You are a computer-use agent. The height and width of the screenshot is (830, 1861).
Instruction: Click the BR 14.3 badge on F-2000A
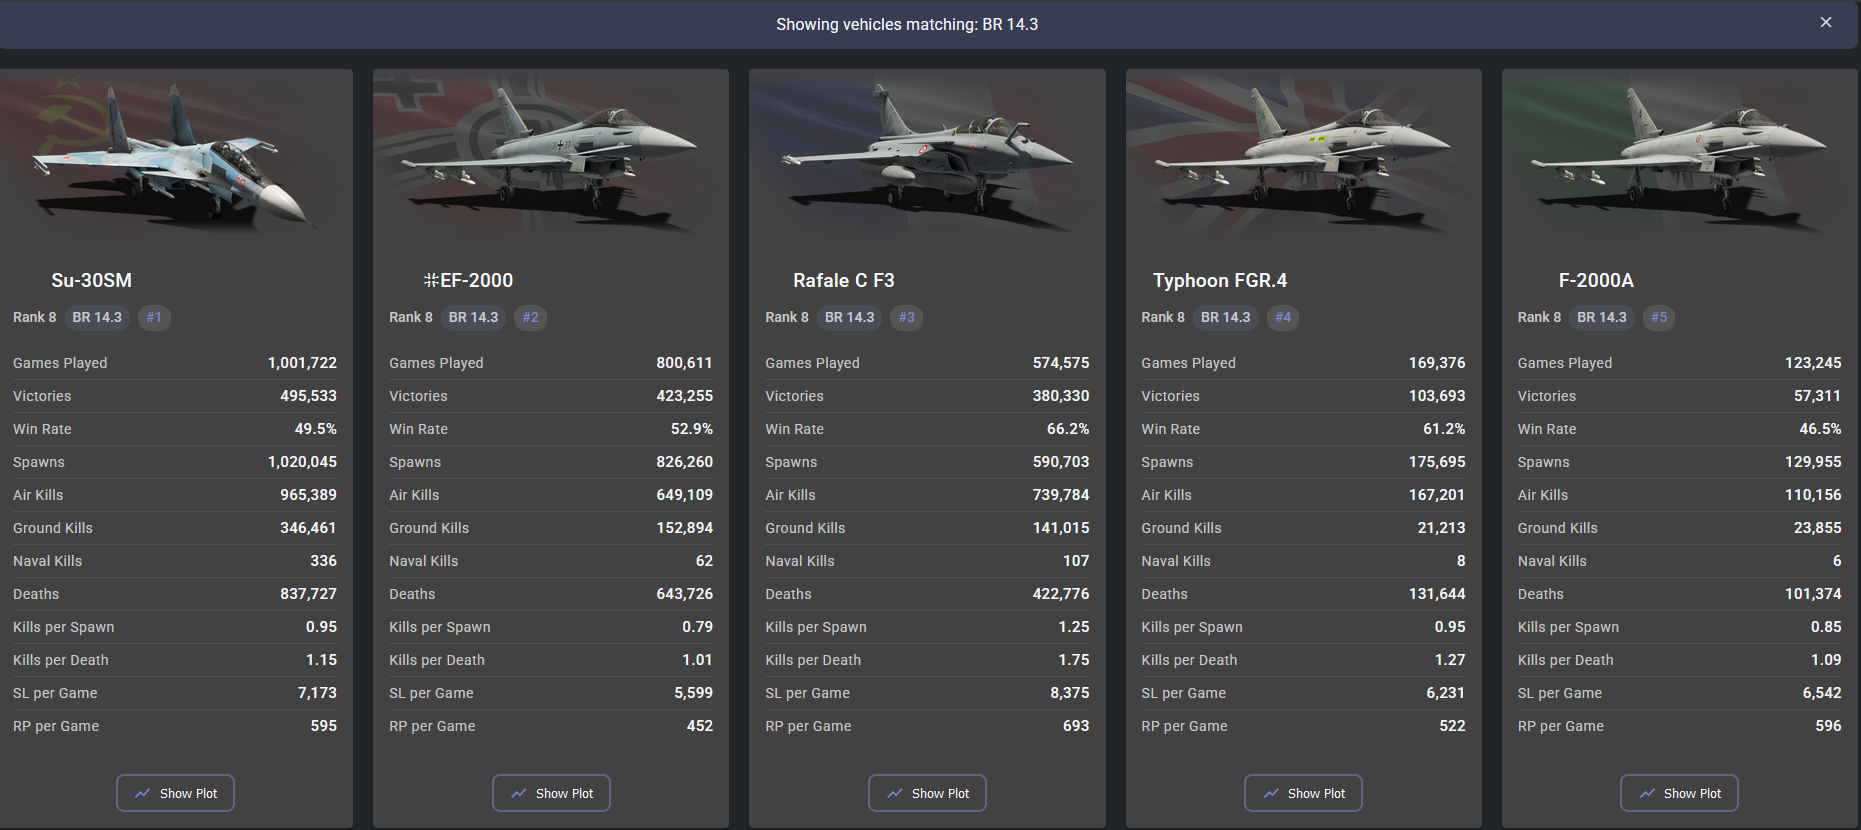(1601, 317)
